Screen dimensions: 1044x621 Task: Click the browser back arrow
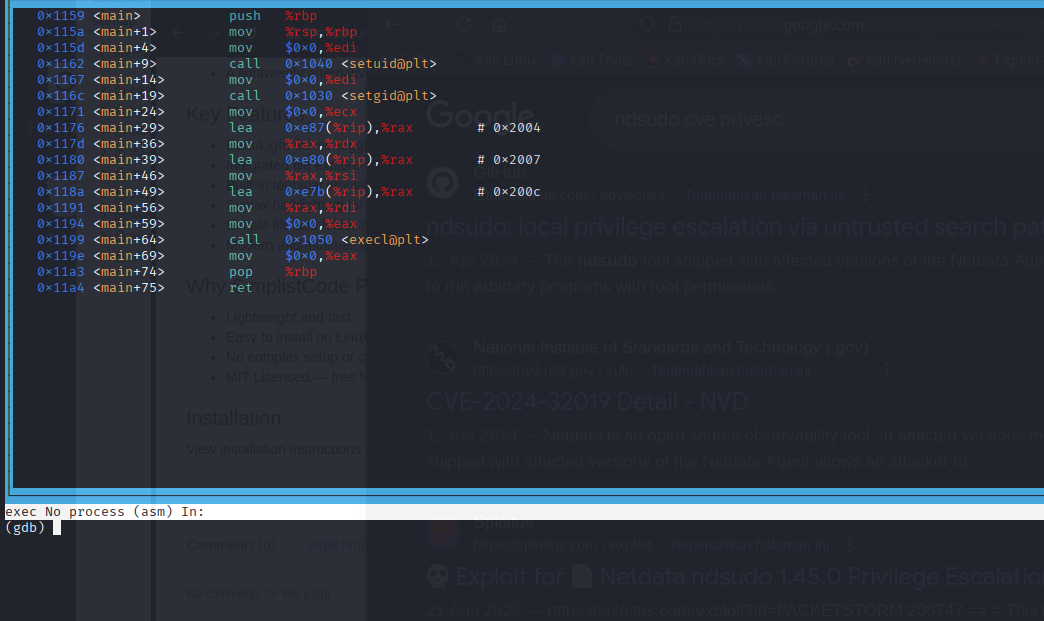pos(394,24)
